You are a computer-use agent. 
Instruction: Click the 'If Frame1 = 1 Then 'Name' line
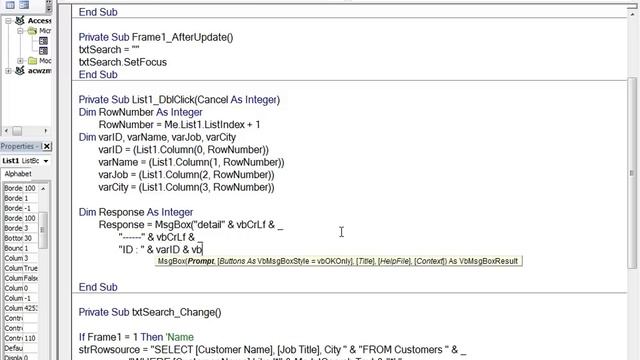pyautogui.click(x=136, y=337)
